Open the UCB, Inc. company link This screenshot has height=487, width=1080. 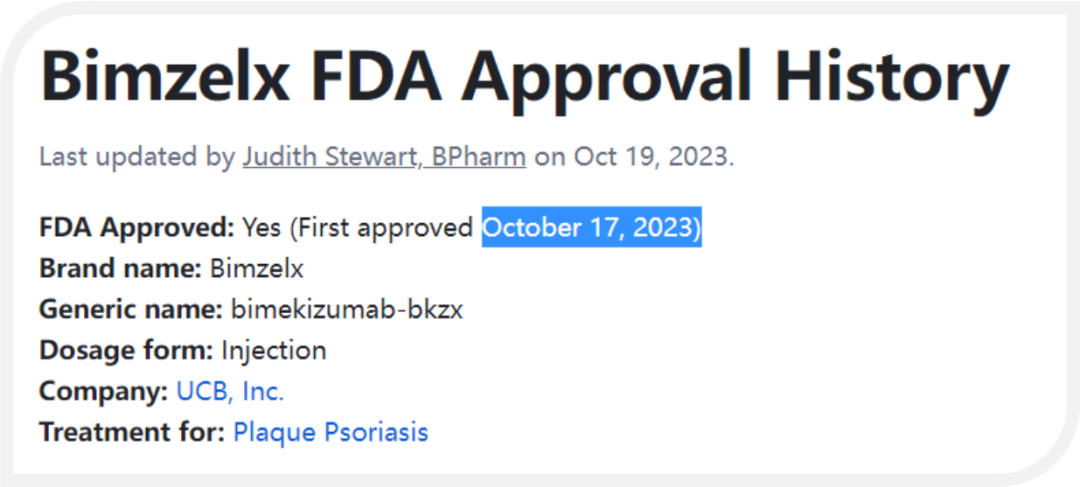point(230,392)
